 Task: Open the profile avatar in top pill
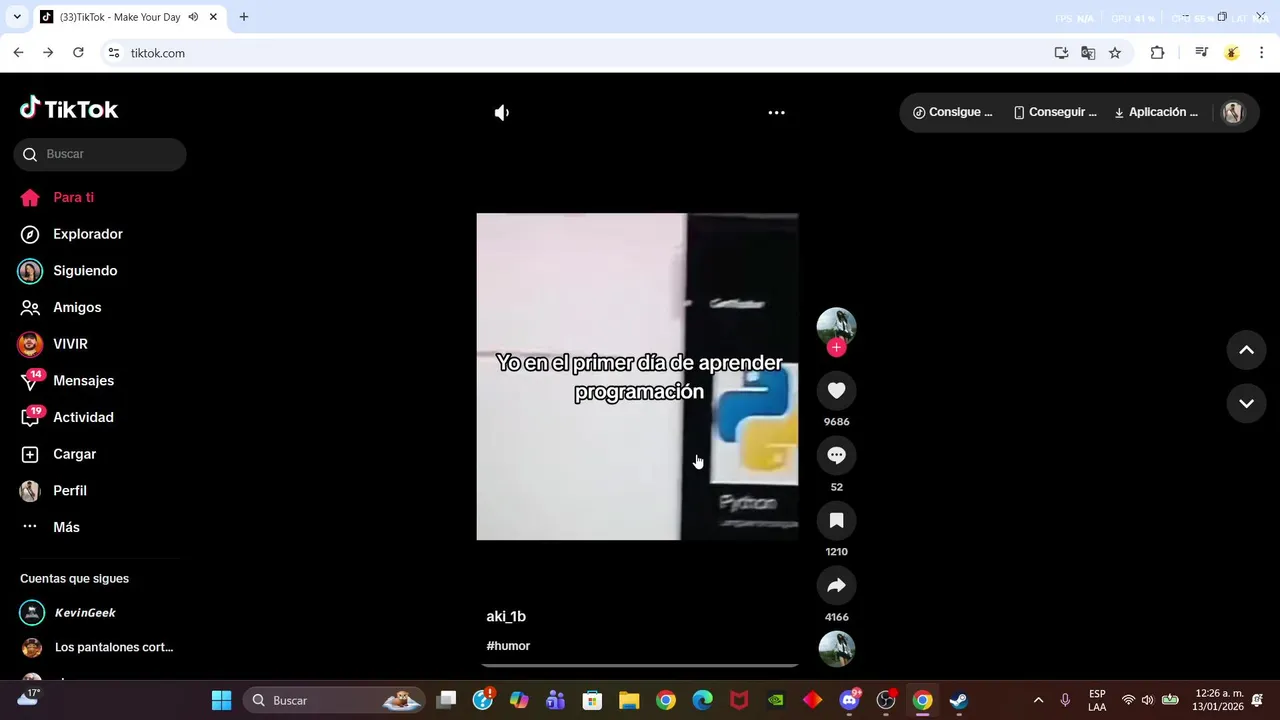1233,113
